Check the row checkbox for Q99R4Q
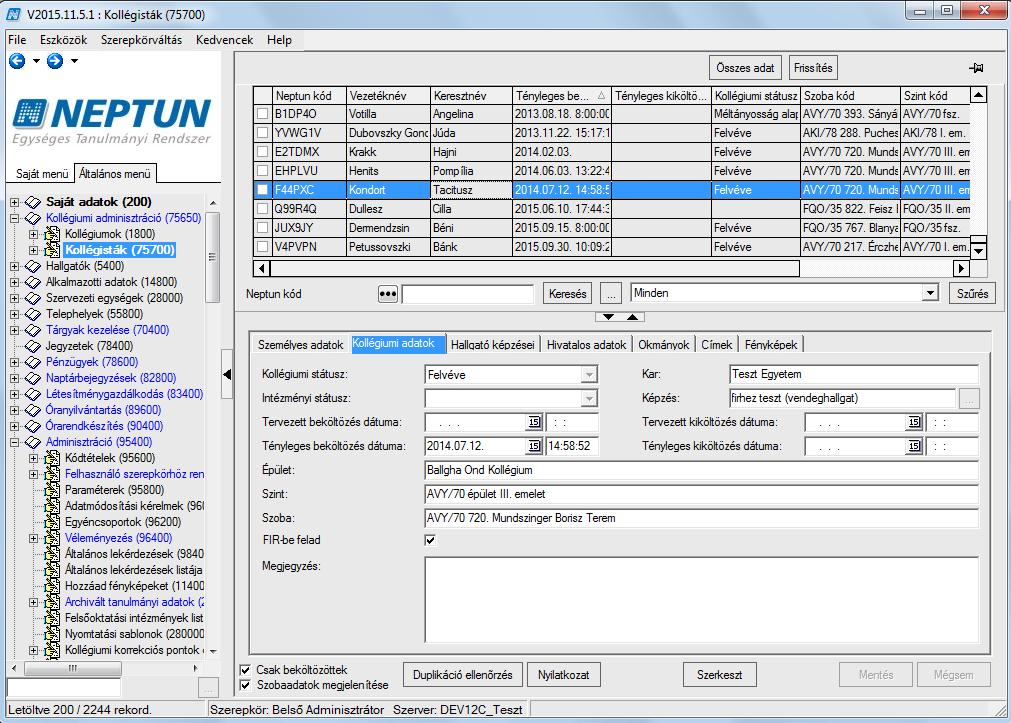The height and width of the screenshot is (723, 1011). pyautogui.click(x=262, y=209)
